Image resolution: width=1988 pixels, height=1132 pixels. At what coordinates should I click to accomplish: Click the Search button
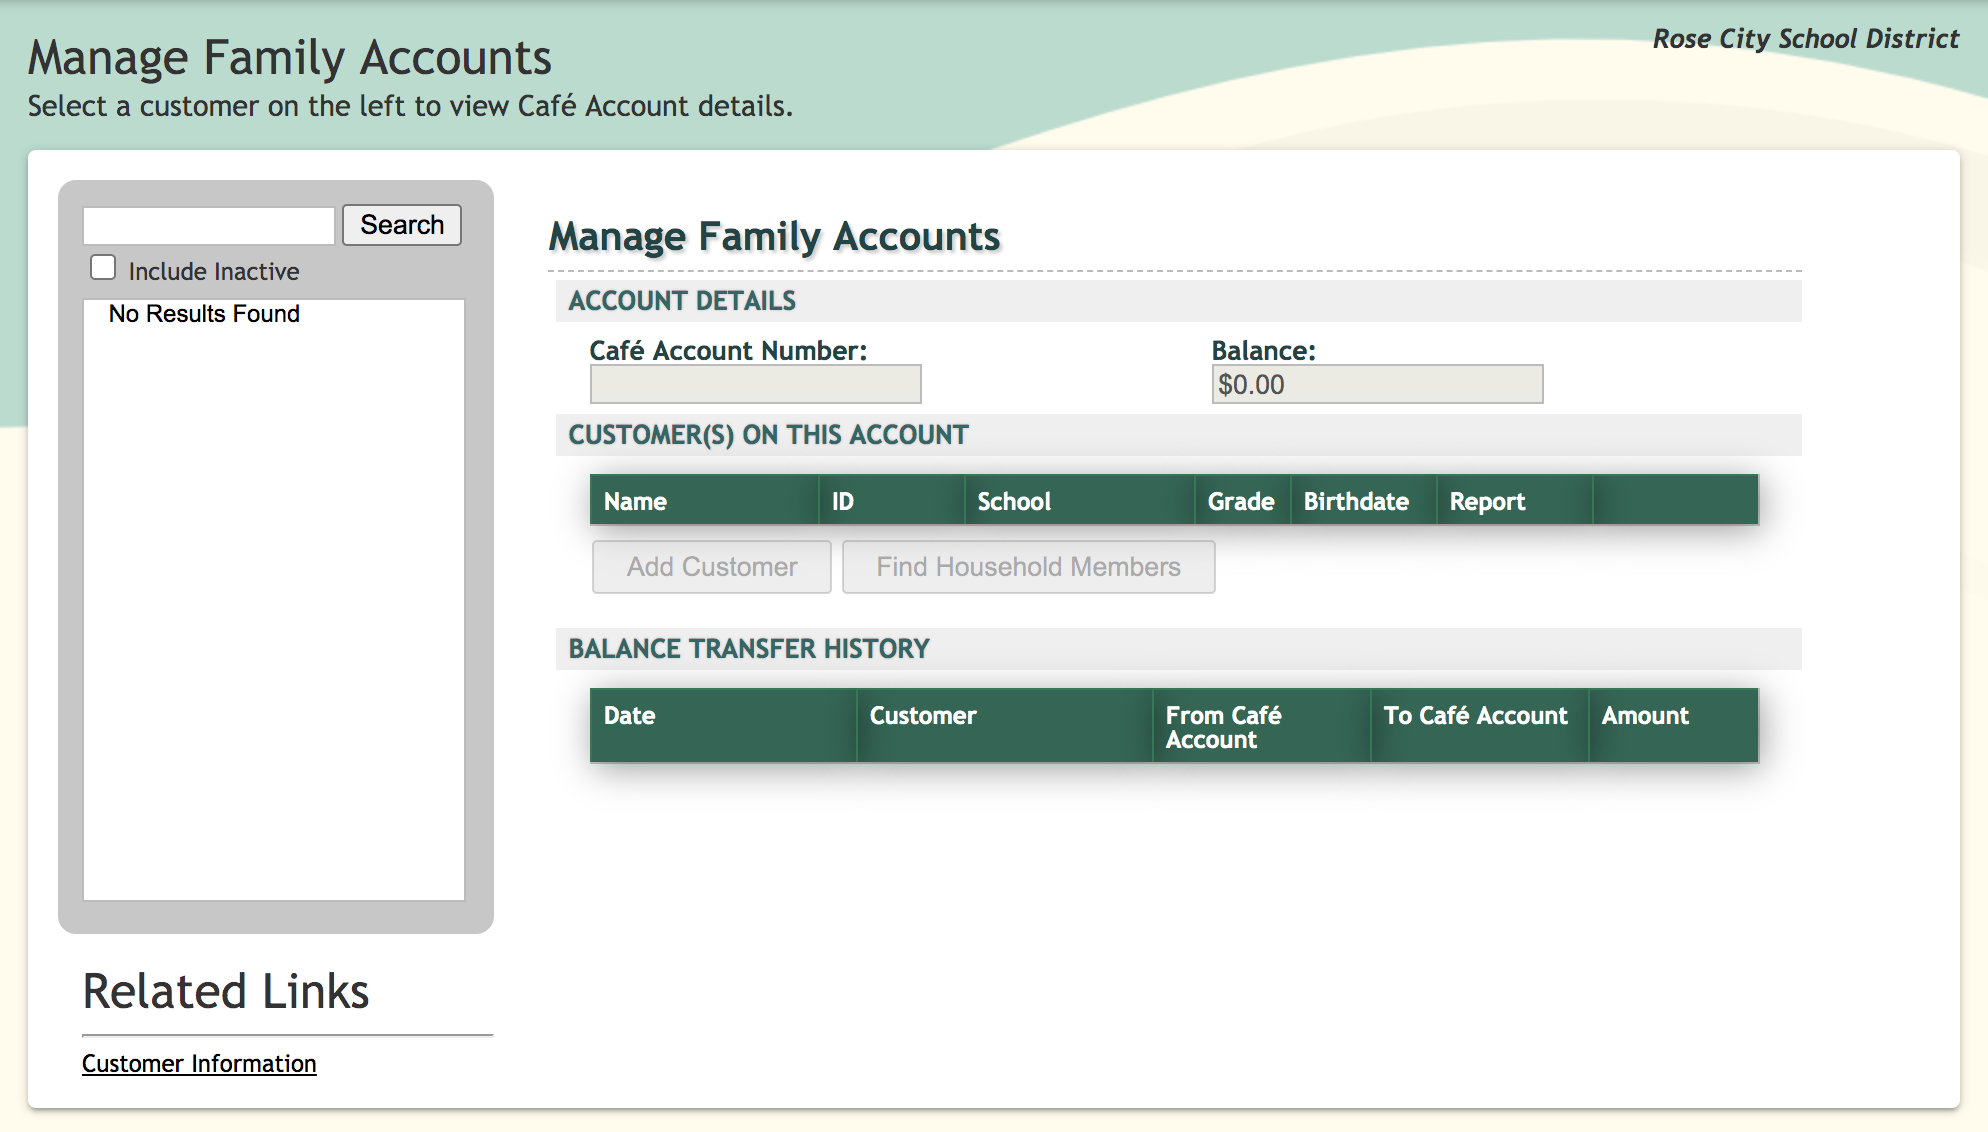pos(401,225)
